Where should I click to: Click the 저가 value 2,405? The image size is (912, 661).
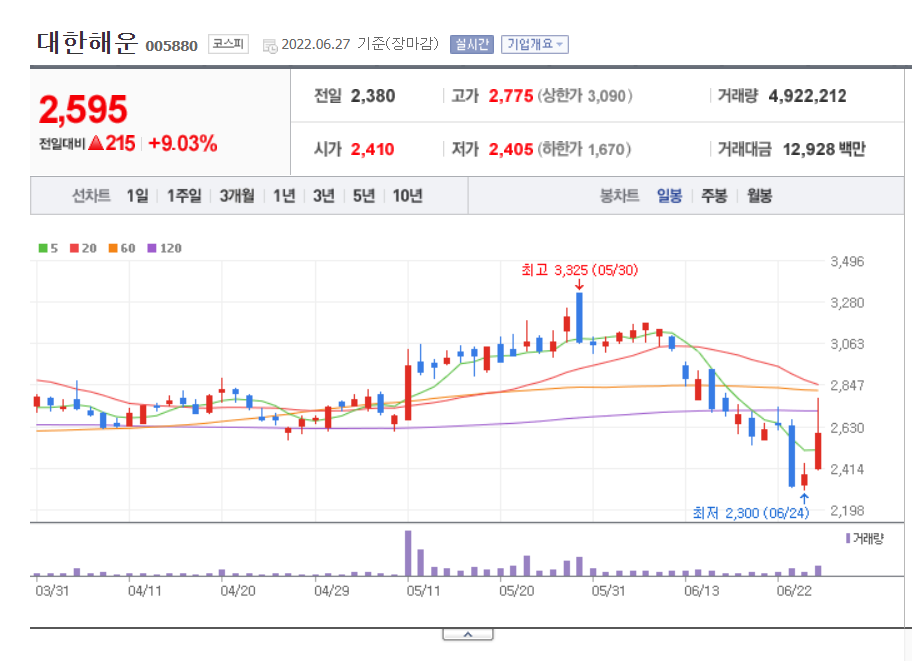pos(511,150)
